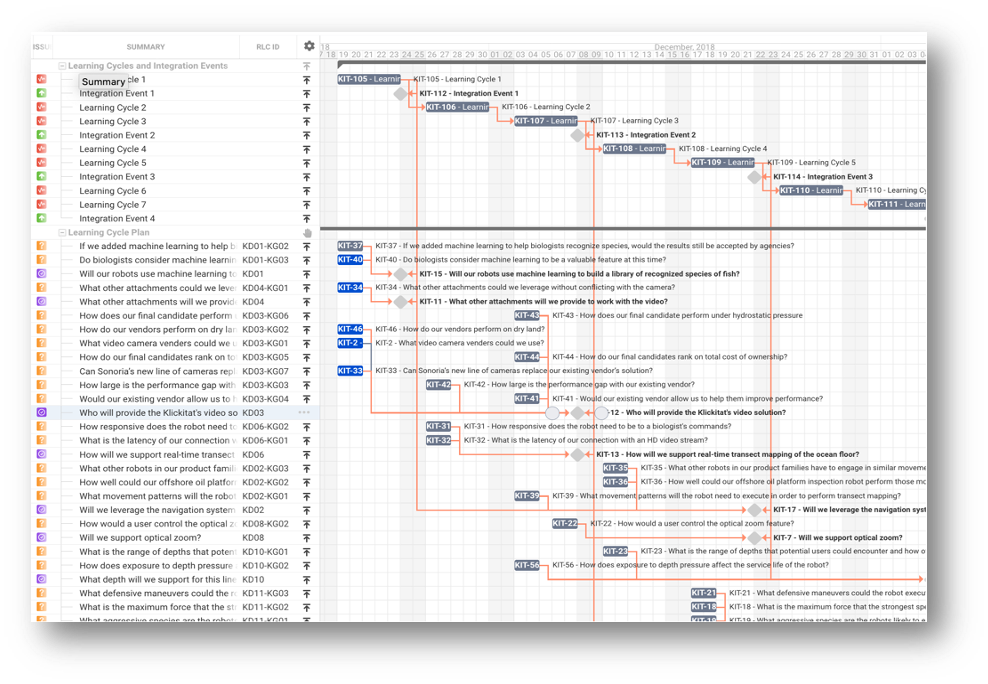
Task: Sort by the SUMMARY column header
Action: (146, 47)
